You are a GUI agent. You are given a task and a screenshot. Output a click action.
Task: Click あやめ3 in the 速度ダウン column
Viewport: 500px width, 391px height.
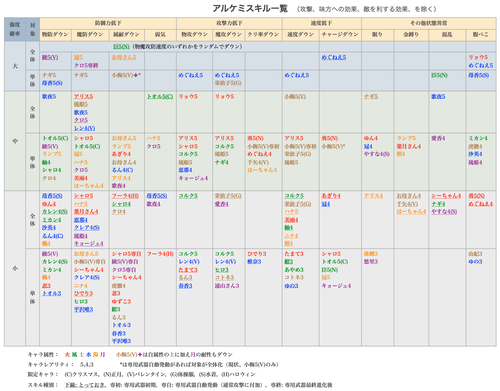(x=294, y=270)
